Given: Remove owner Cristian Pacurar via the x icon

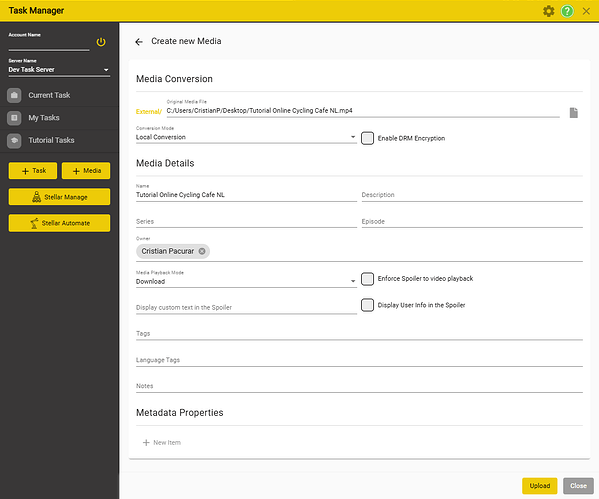Looking at the screenshot, I should (x=202, y=251).
